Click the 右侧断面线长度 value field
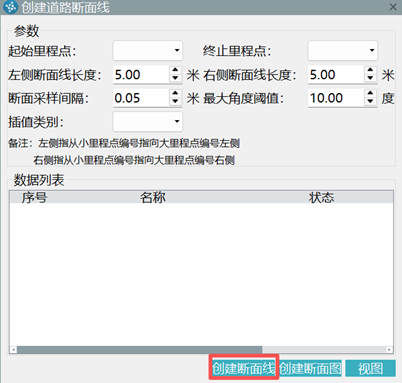402x383 pixels. [336, 74]
